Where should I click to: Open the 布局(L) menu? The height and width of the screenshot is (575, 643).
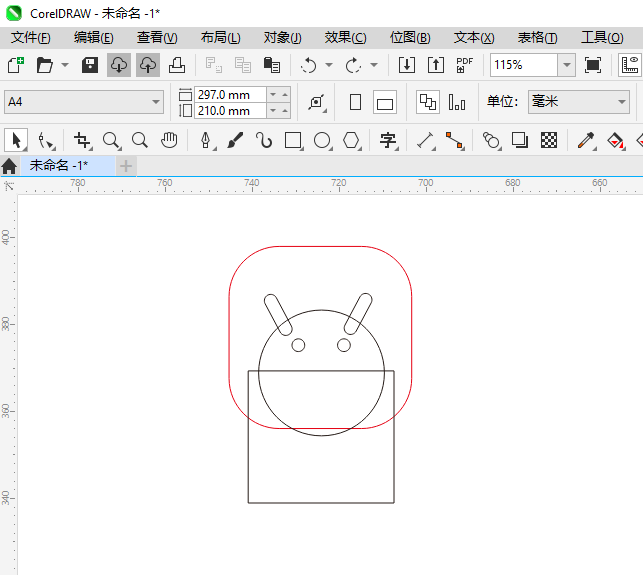pos(221,38)
